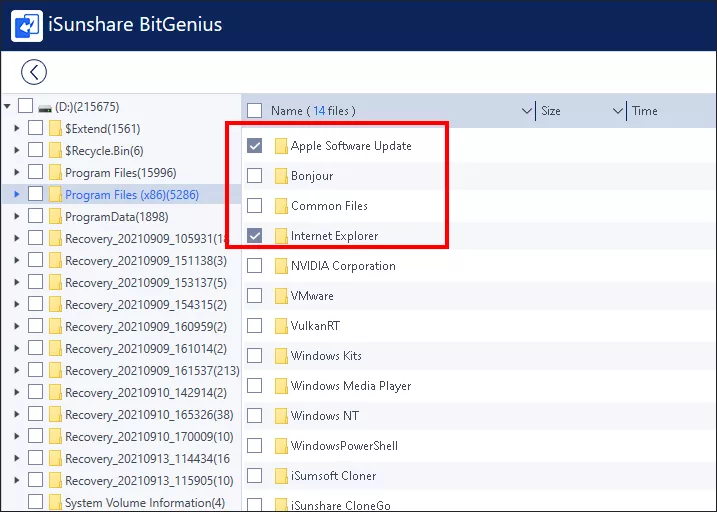Image resolution: width=717 pixels, height=512 pixels.
Task: Click the $Extend folder icon in tree
Action: coord(55,128)
